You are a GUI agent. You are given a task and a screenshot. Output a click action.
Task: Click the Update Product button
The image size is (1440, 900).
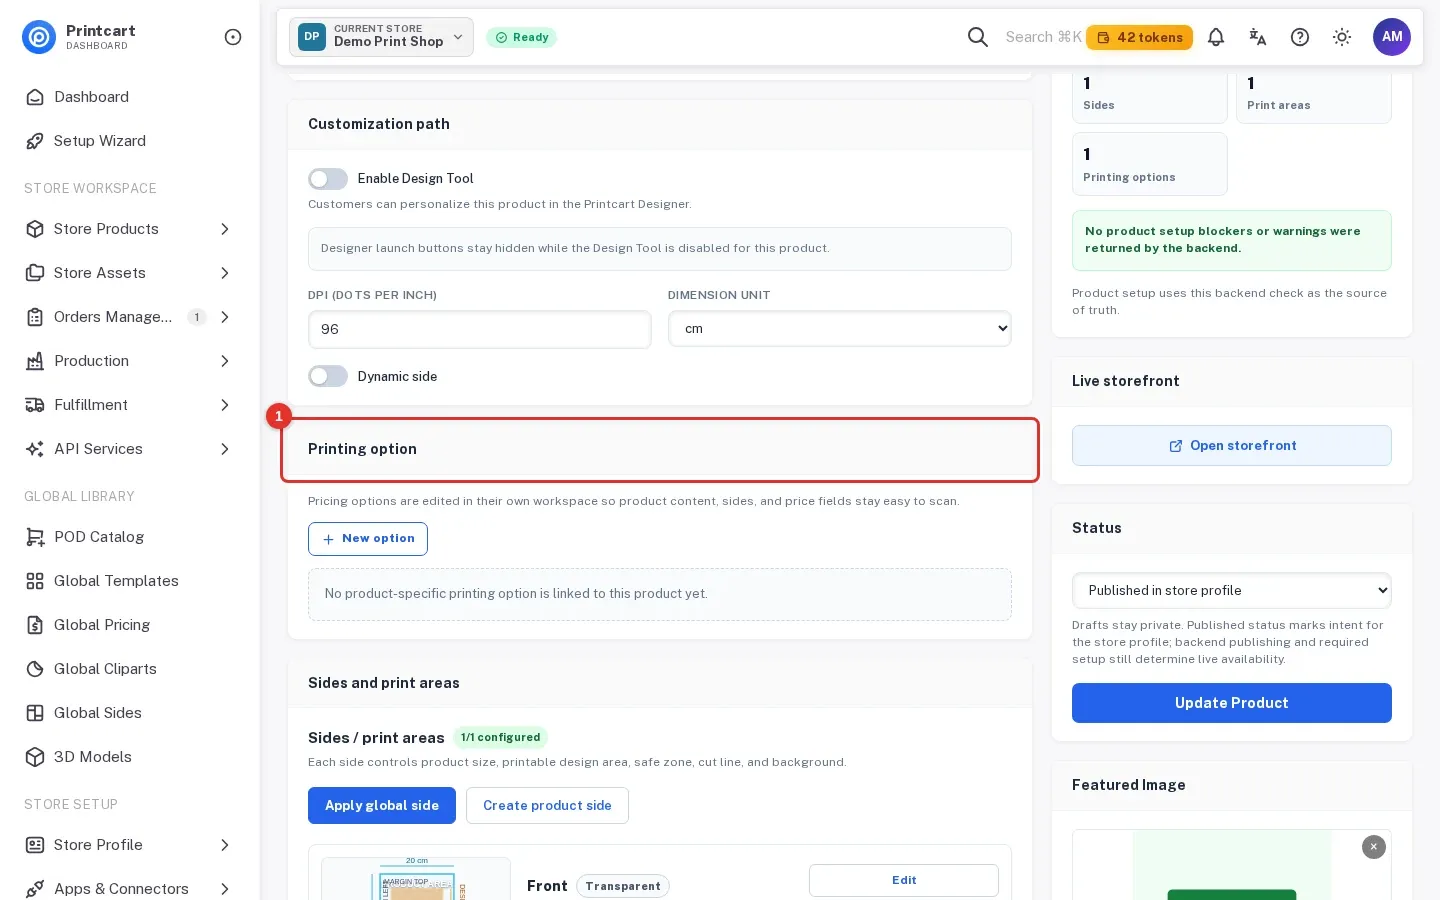click(x=1232, y=703)
